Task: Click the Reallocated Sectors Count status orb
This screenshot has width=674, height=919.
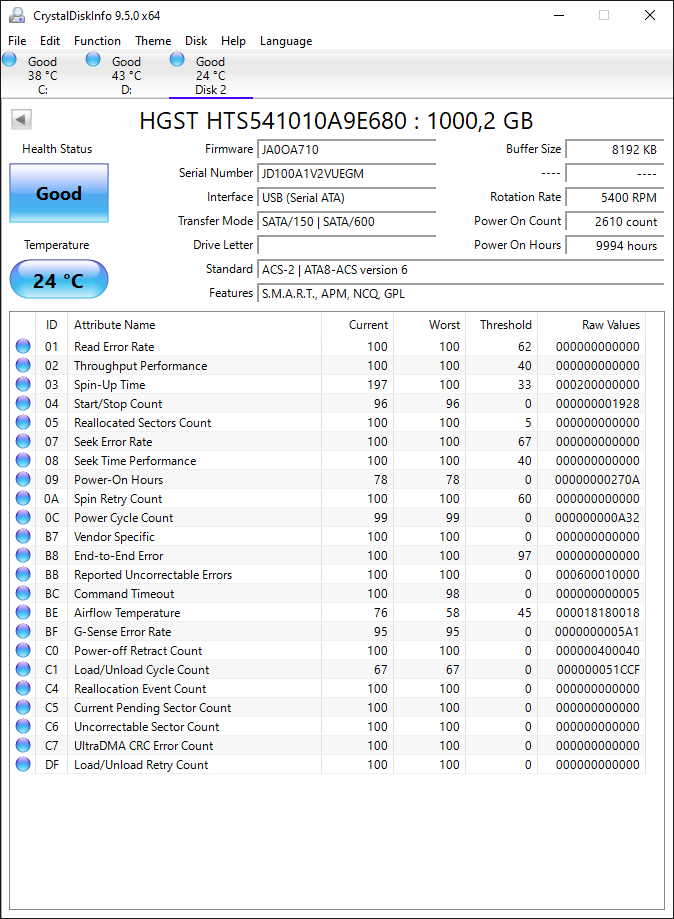Action: [23, 423]
